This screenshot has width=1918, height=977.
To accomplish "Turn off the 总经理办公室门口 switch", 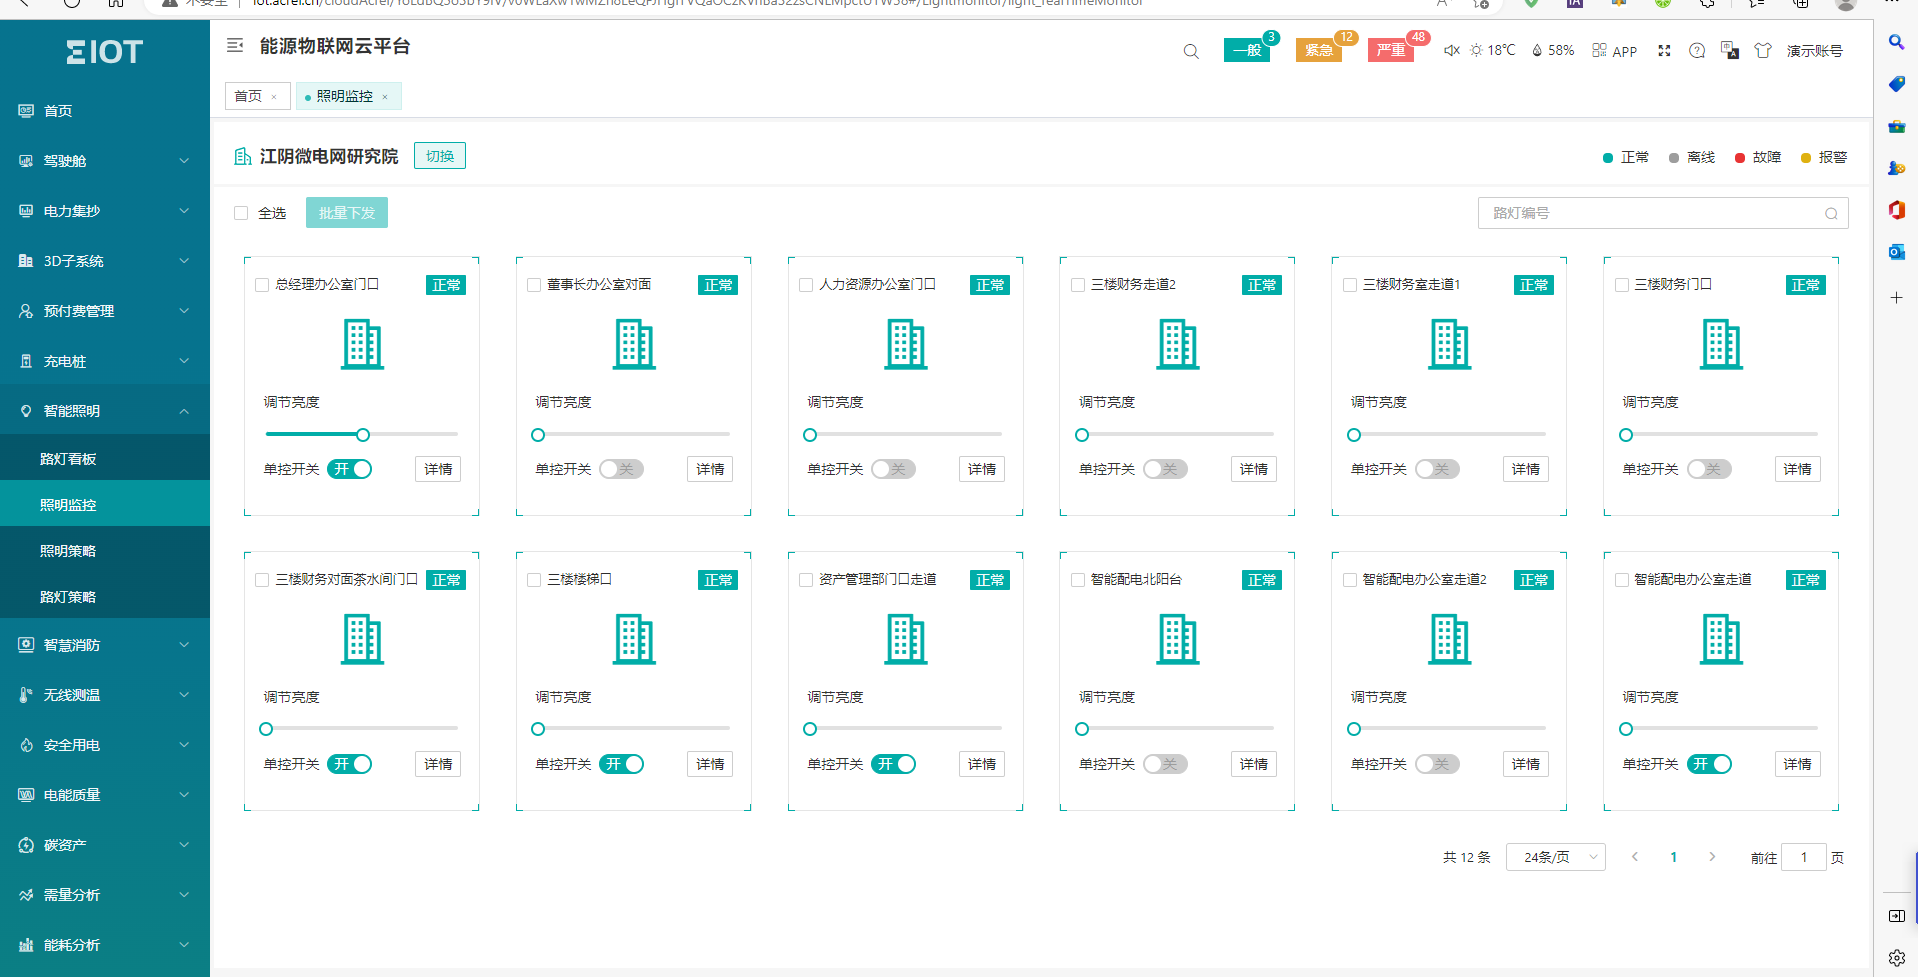I will tap(350, 469).
